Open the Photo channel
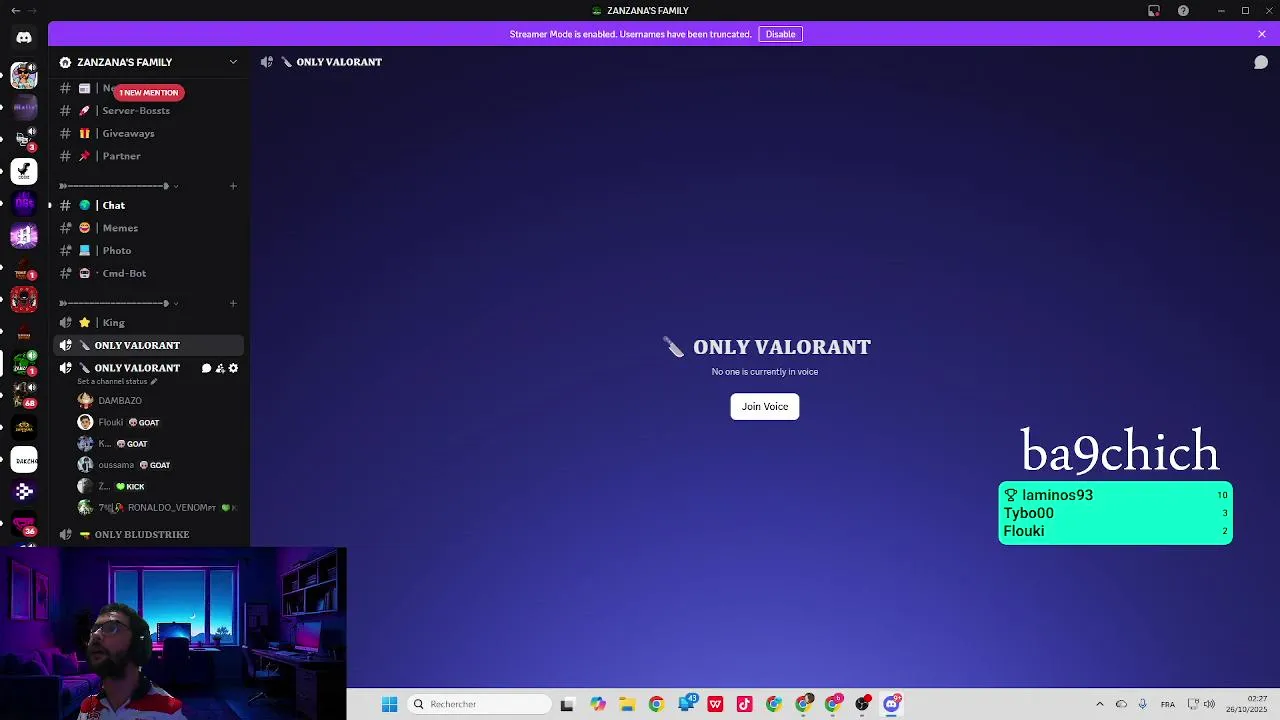The height and width of the screenshot is (720, 1280). 150,251
